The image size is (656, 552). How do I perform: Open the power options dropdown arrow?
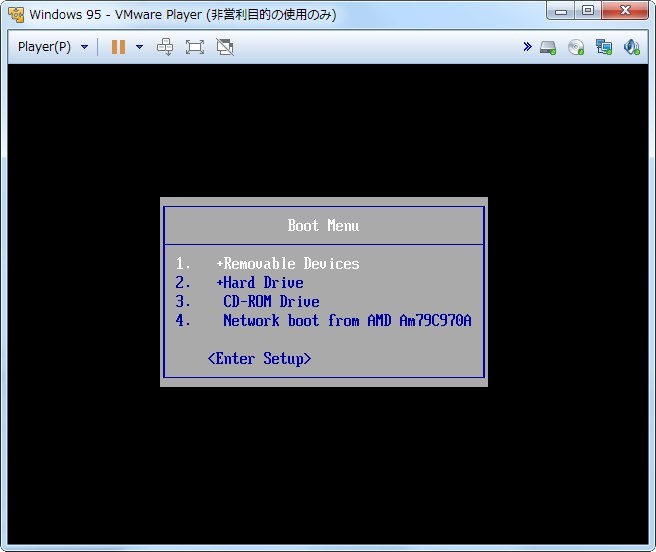point(140,47)
